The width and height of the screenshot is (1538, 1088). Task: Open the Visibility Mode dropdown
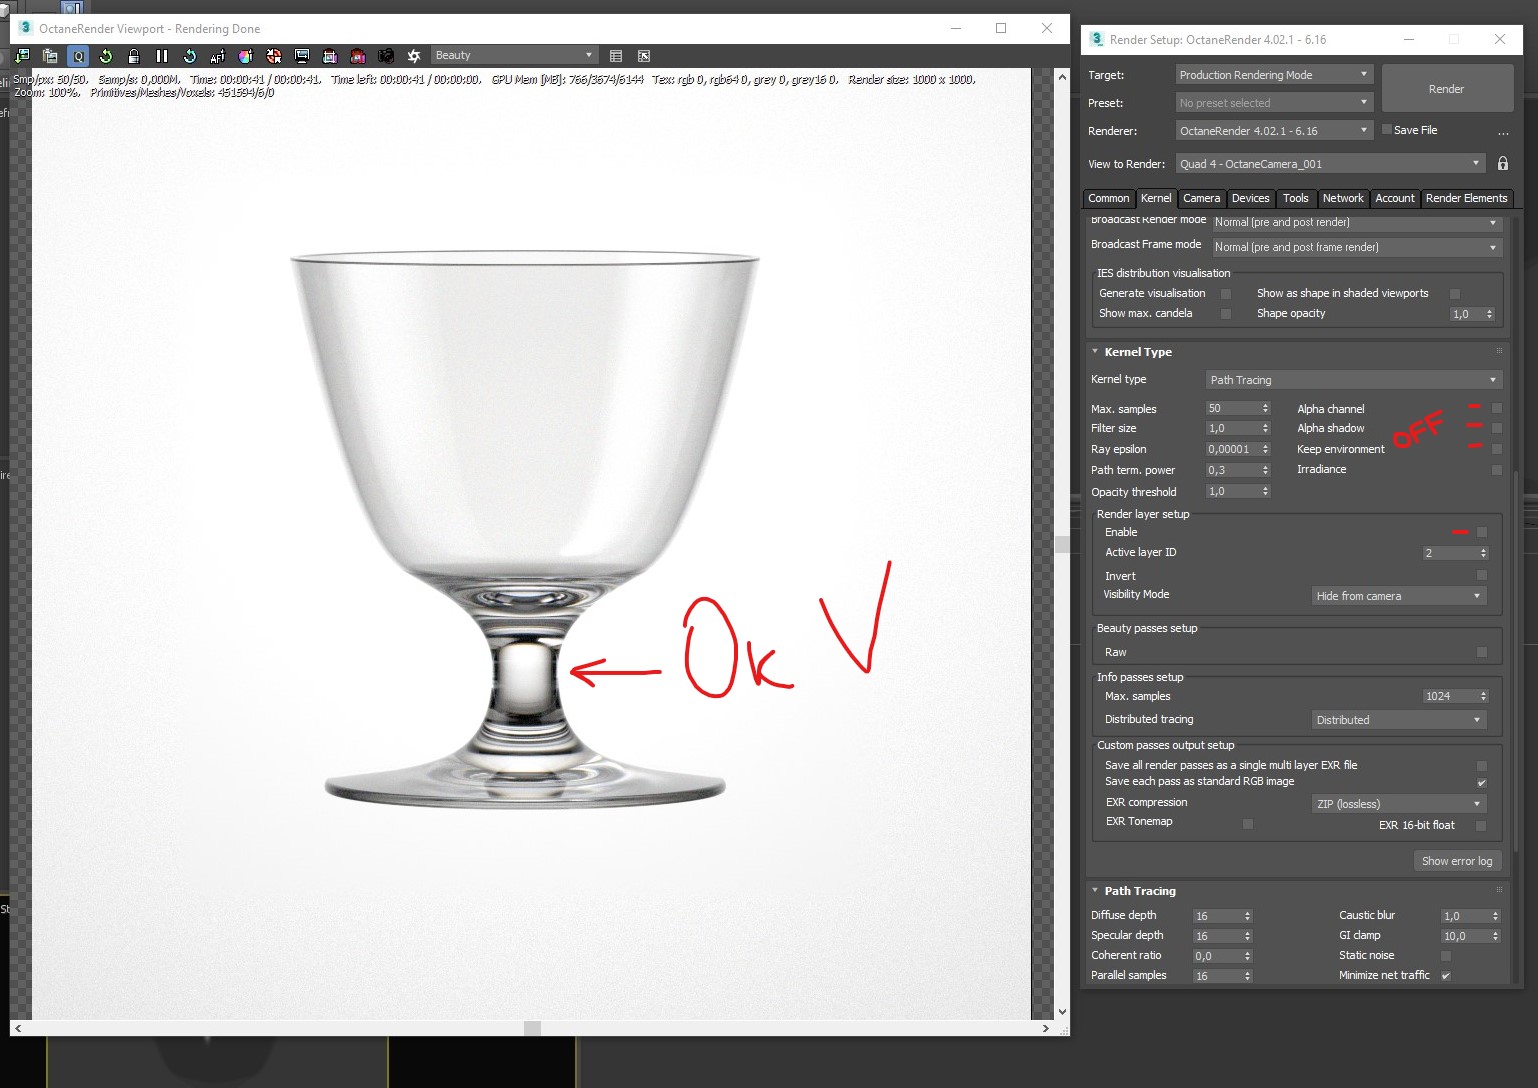tap(1399, 596)
